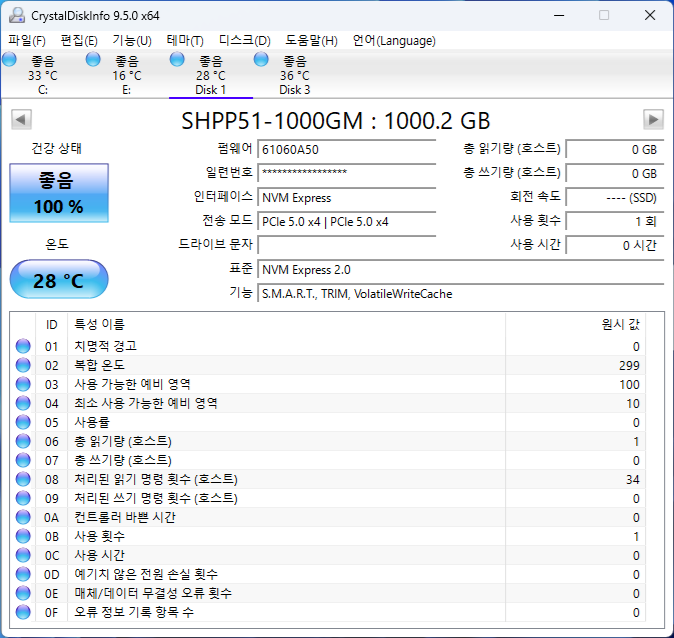
Task: Click the features field with S.M.A.R.T., TRIM
Action: (x=461, y=294)
